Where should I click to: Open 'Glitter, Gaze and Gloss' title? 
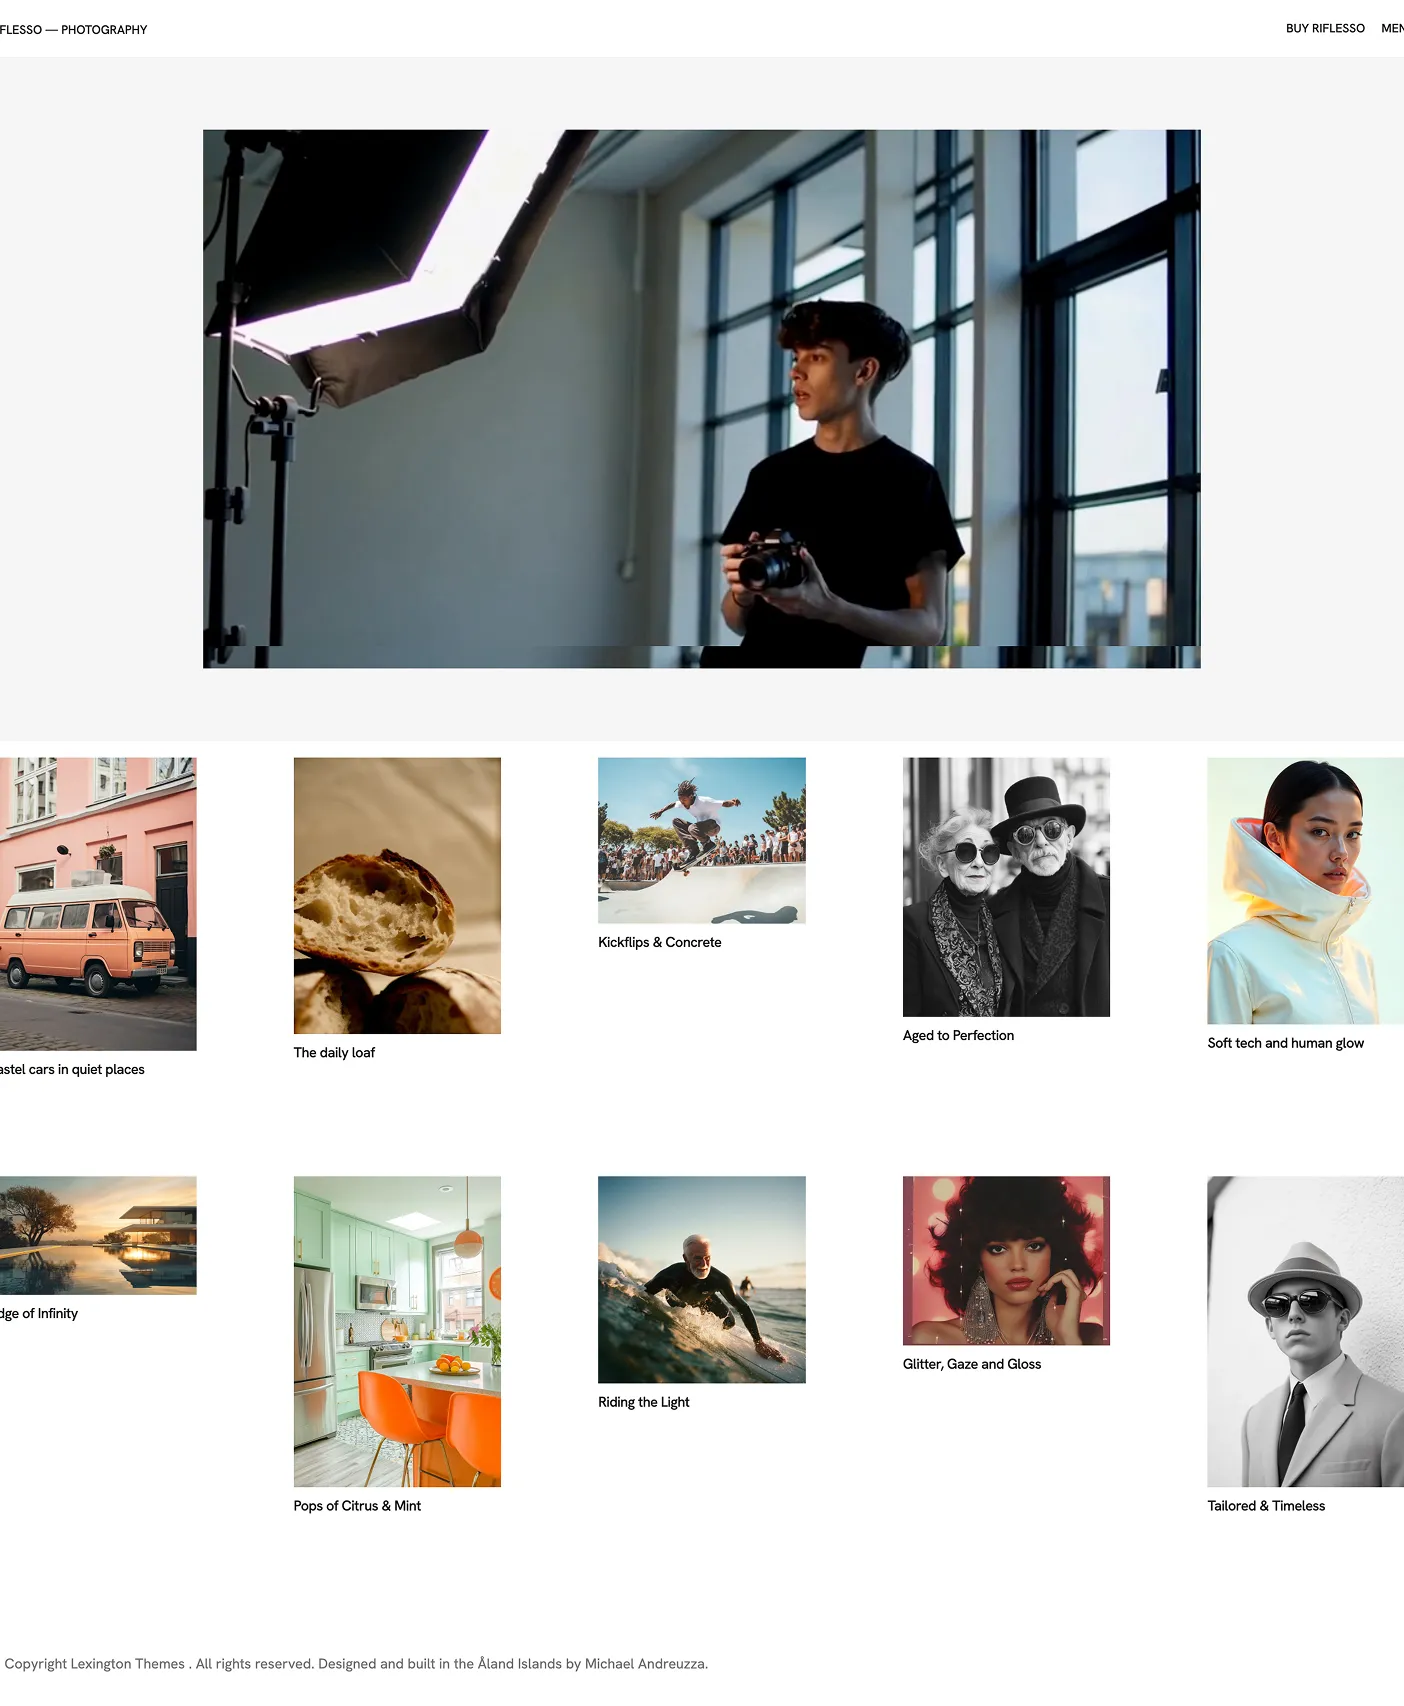pyautogui.click(x=971, y=1365)
